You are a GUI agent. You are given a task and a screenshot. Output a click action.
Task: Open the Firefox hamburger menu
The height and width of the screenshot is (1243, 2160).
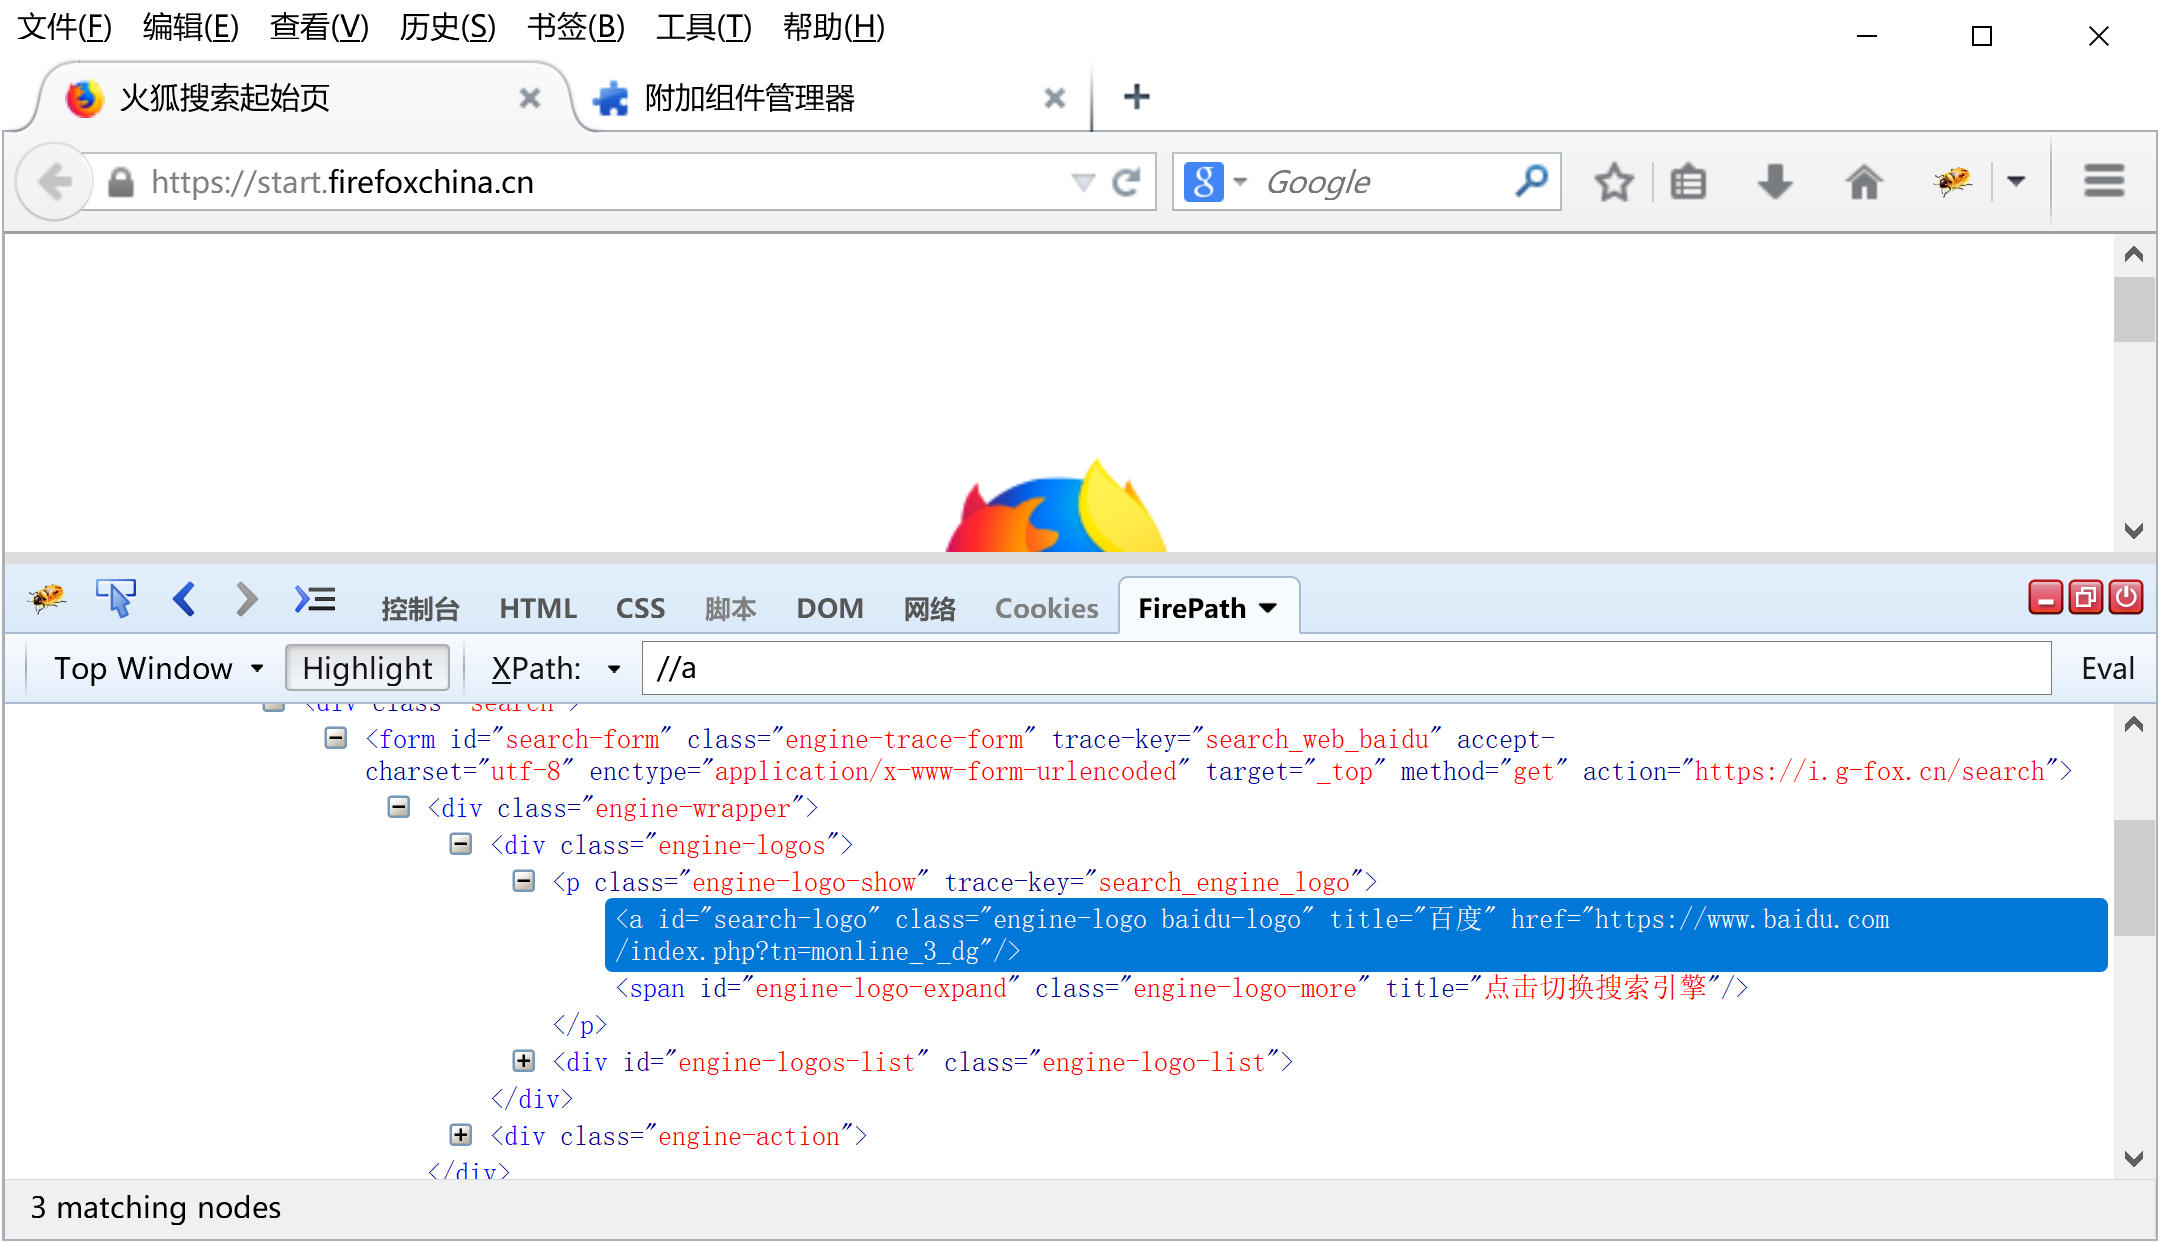[x=2104, y=181]
